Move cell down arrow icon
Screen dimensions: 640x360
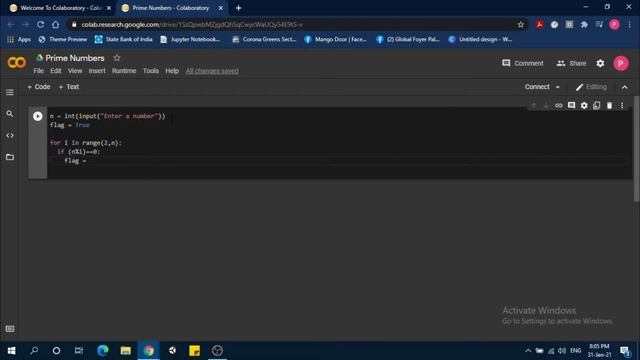(546, 106)
